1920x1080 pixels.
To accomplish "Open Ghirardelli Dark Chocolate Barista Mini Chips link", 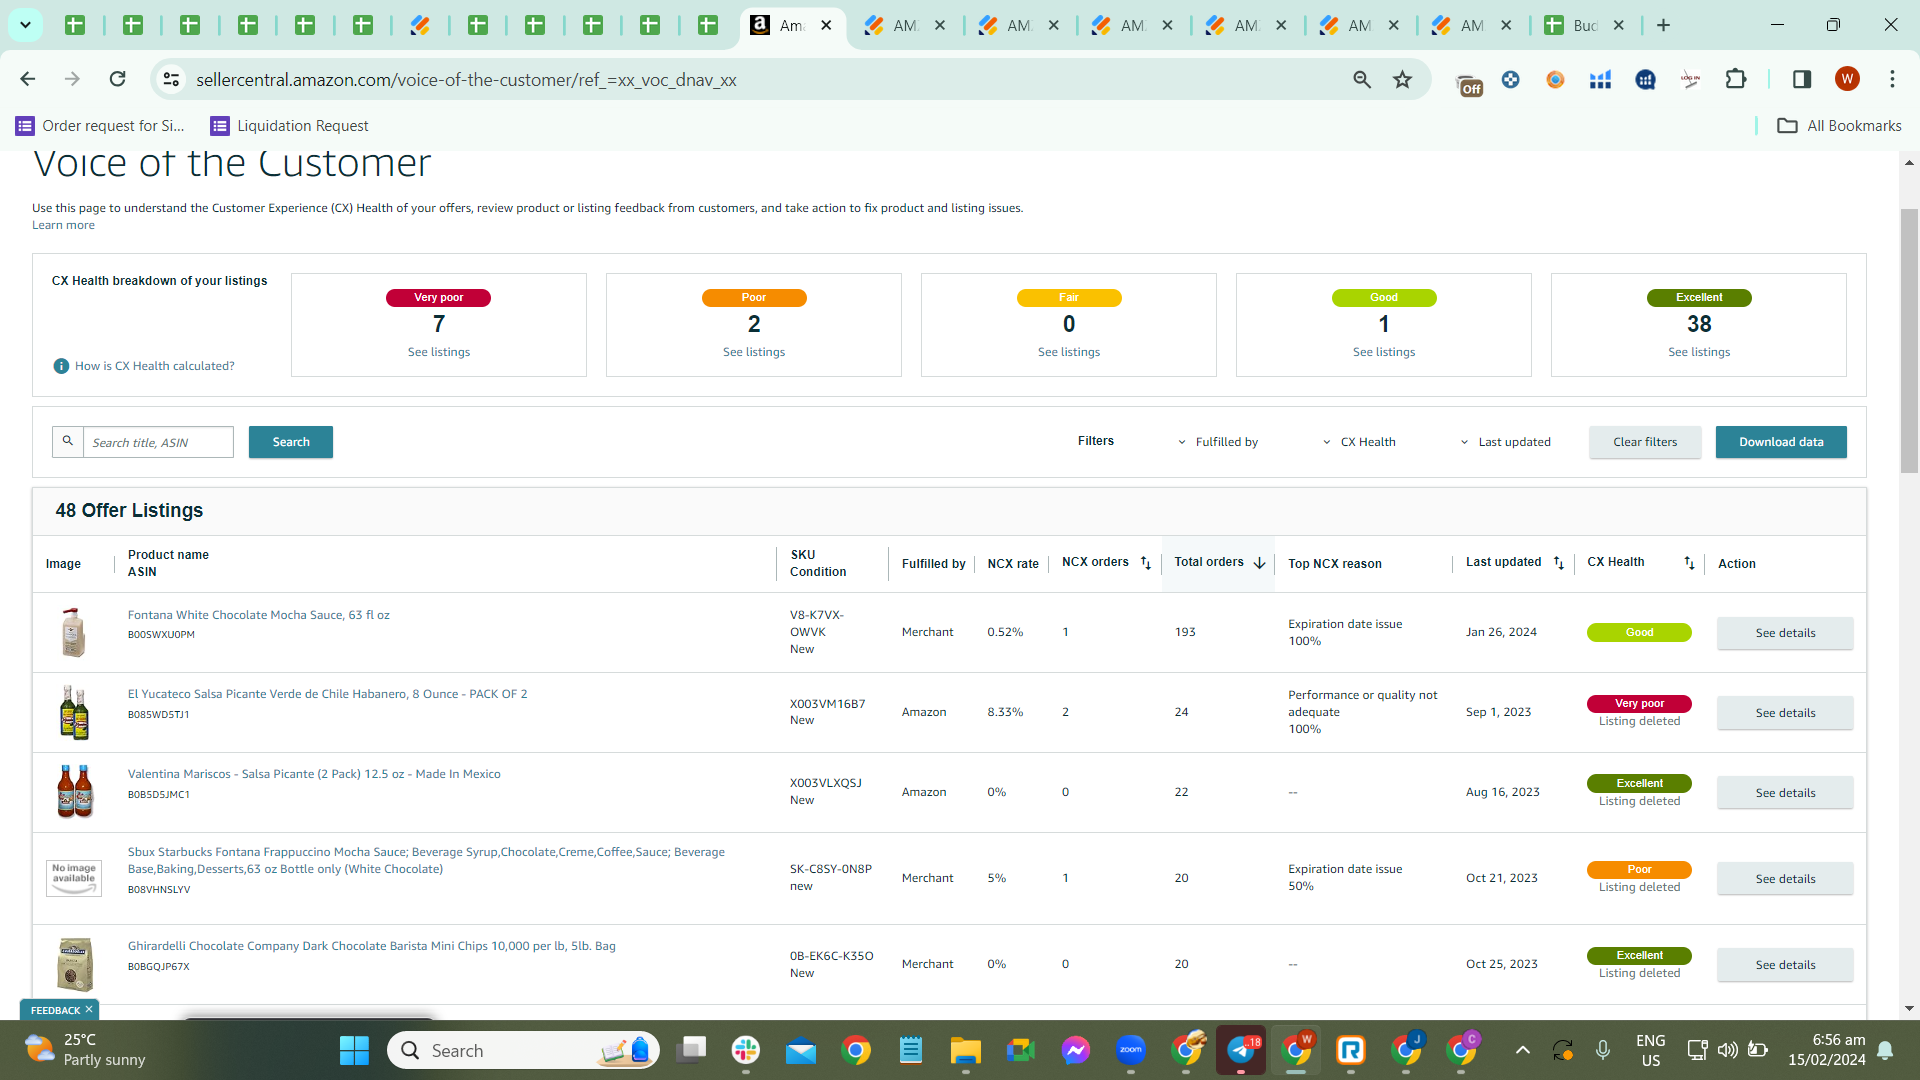I will pyautogui.click(x=371, y=946).
